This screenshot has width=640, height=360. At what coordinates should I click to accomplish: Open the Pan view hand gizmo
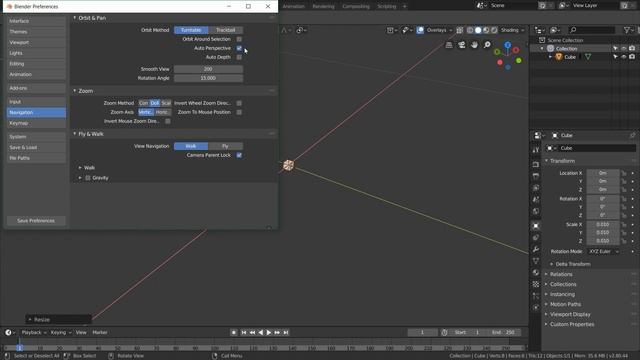click(474, 45)
